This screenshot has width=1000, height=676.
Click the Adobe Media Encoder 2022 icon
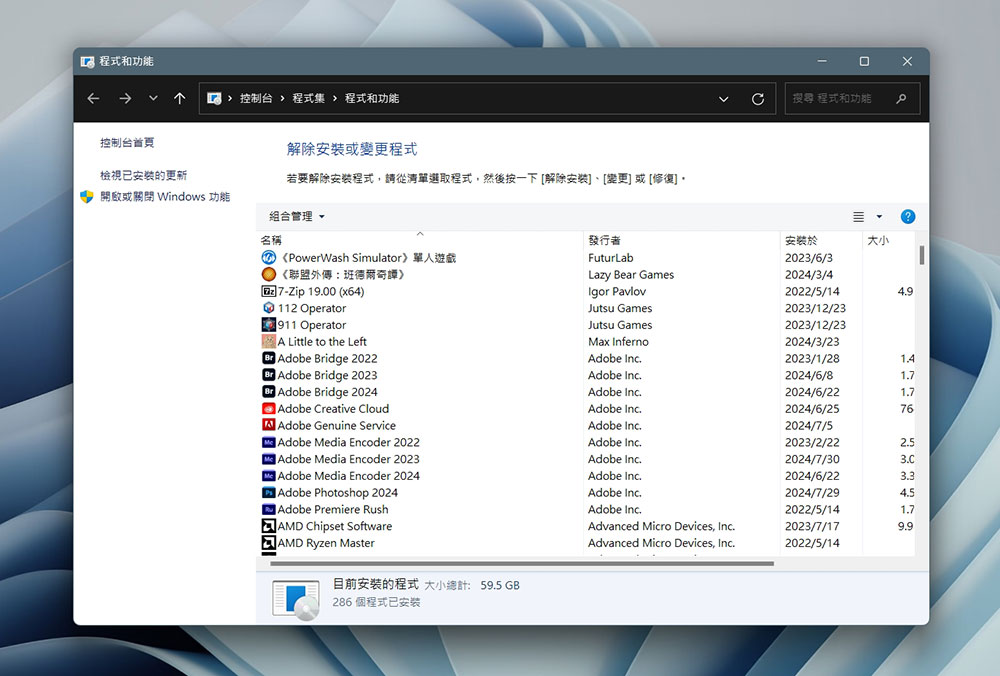(x=268, y=442)
